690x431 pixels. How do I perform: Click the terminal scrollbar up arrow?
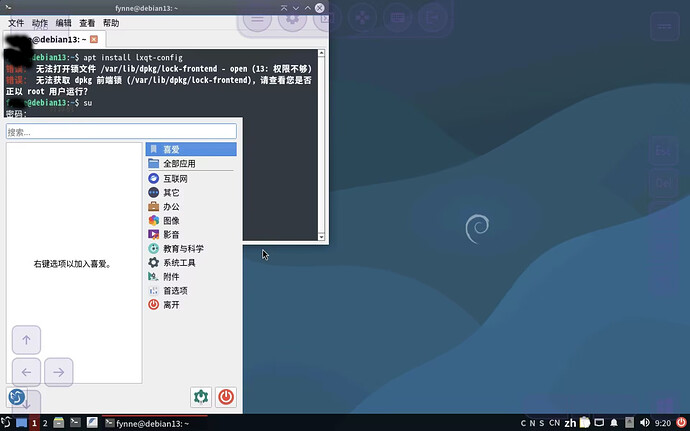click(x=321, y=53)
